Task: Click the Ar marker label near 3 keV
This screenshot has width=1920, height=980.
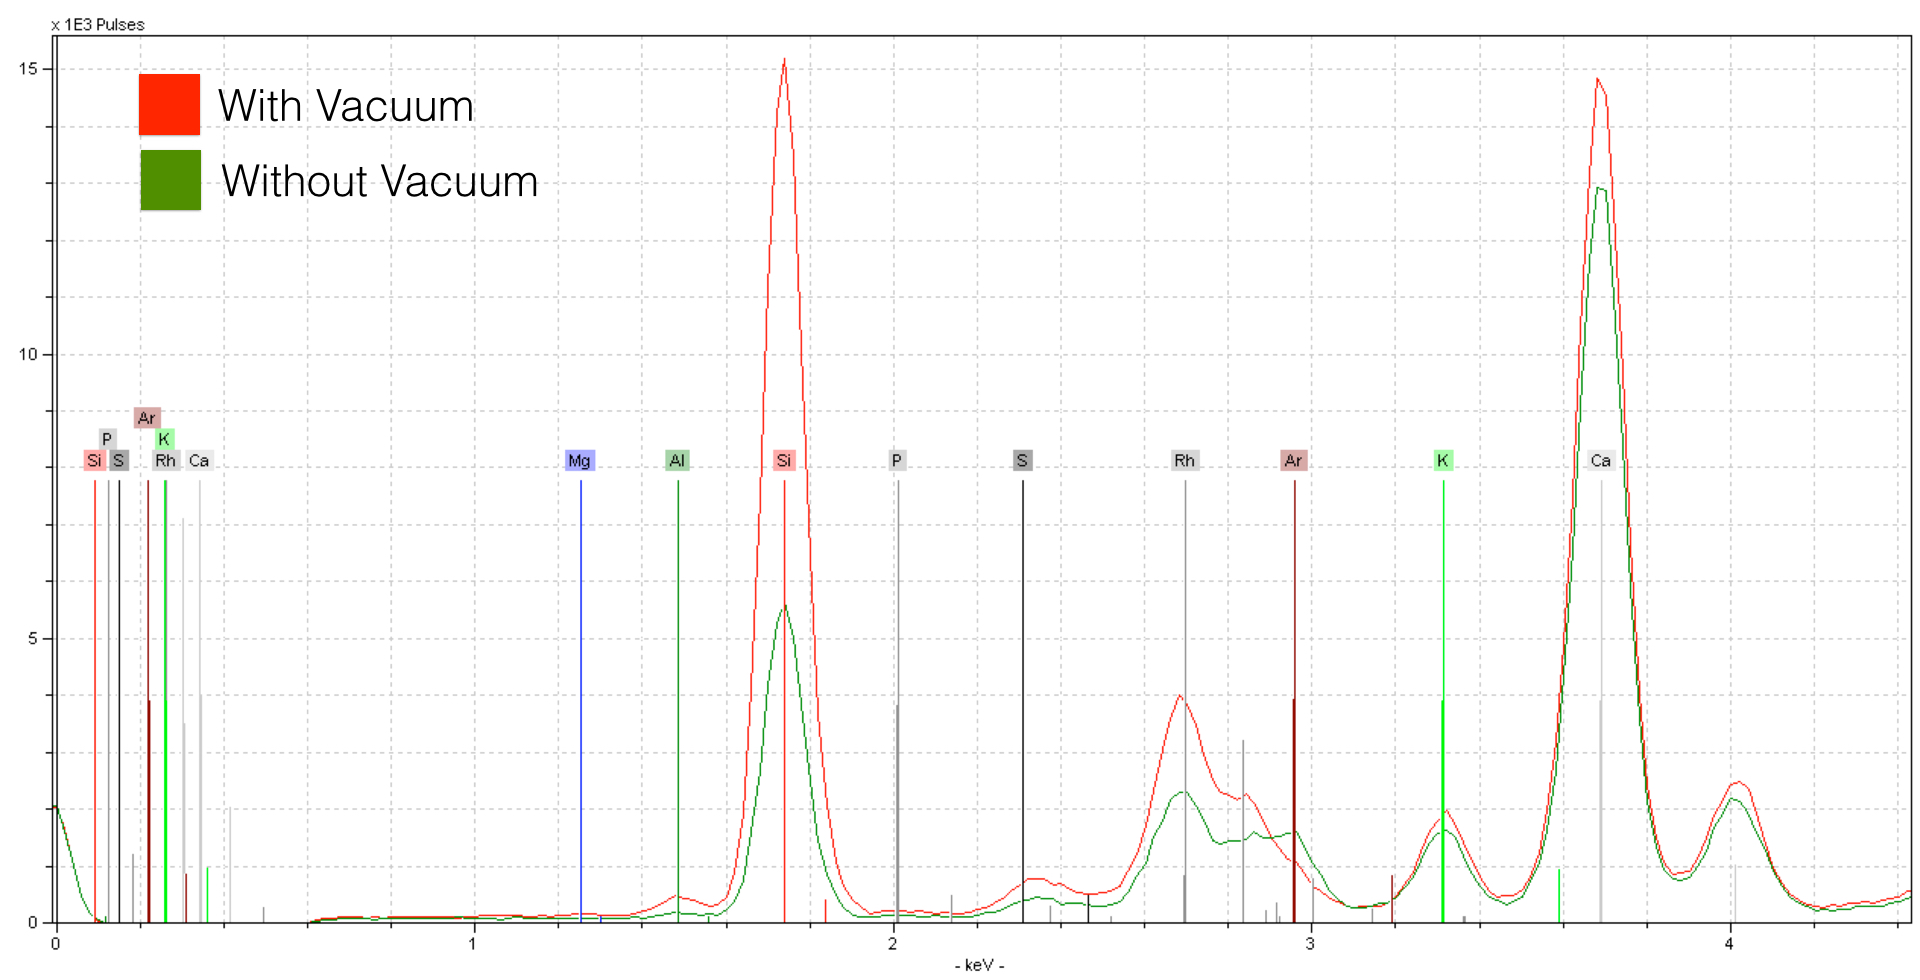Action: click(1293, 460)
